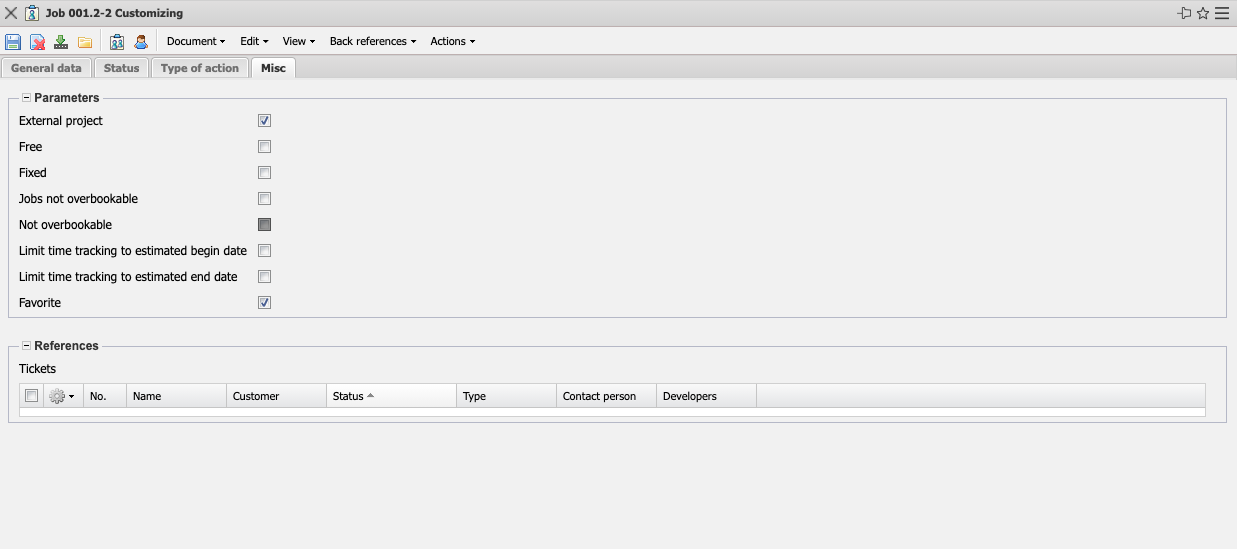Expand the Back references dropdown
The width and height of the screenshot is (1237, 549).
coord(372,42)
